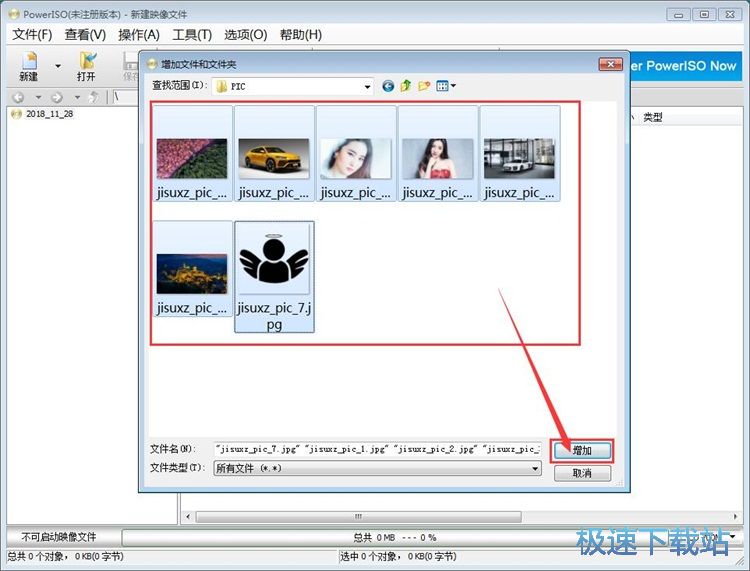Click the scrollbar left arrow
This screenshot has width=750, height=571.
tap(188, 516)
